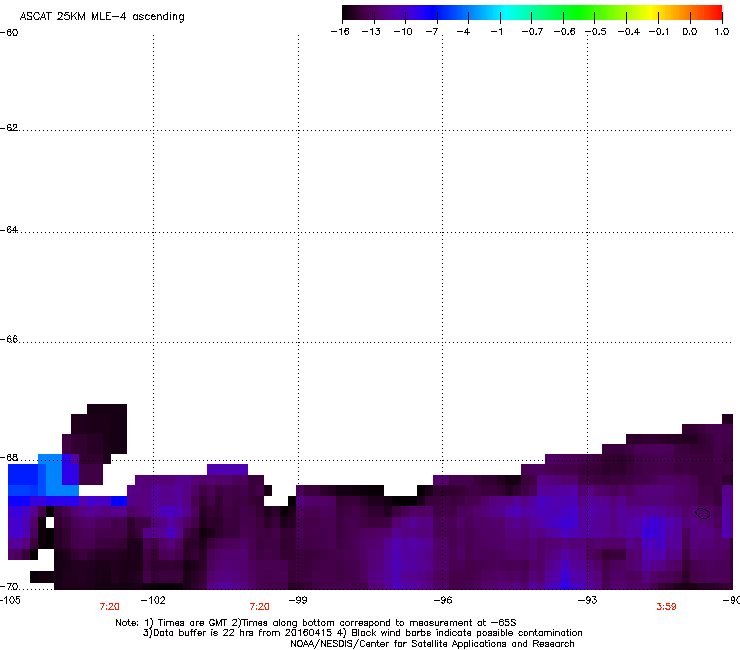Click the -1 color bar label
Image resolution: width=740 pixels, height=650 pixels.
pos(496,32)
